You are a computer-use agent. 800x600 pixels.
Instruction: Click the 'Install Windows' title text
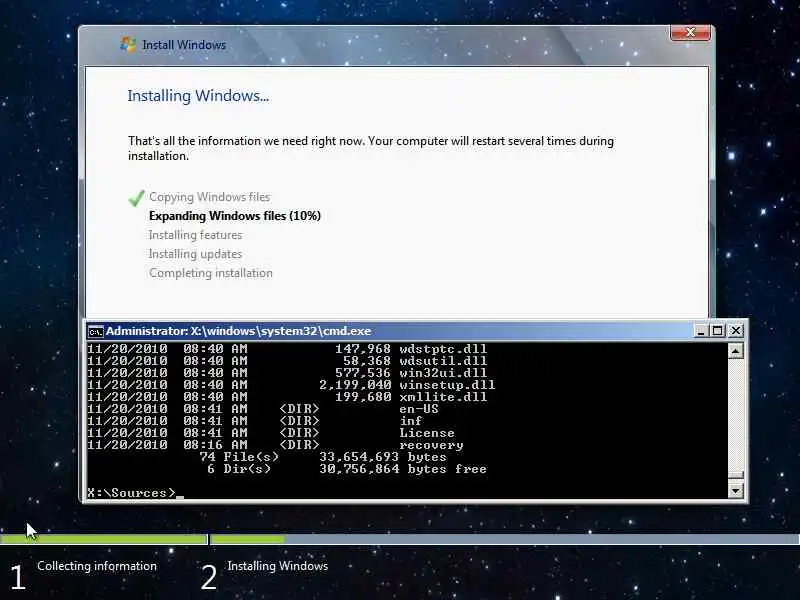click(x=184, y=45)
